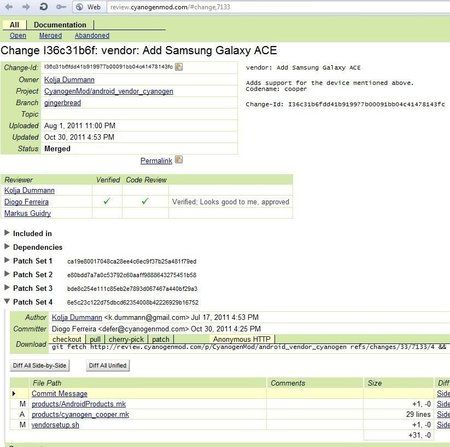Open the Commit Message file link
The image size is (450, 447).
pos(59,394)
